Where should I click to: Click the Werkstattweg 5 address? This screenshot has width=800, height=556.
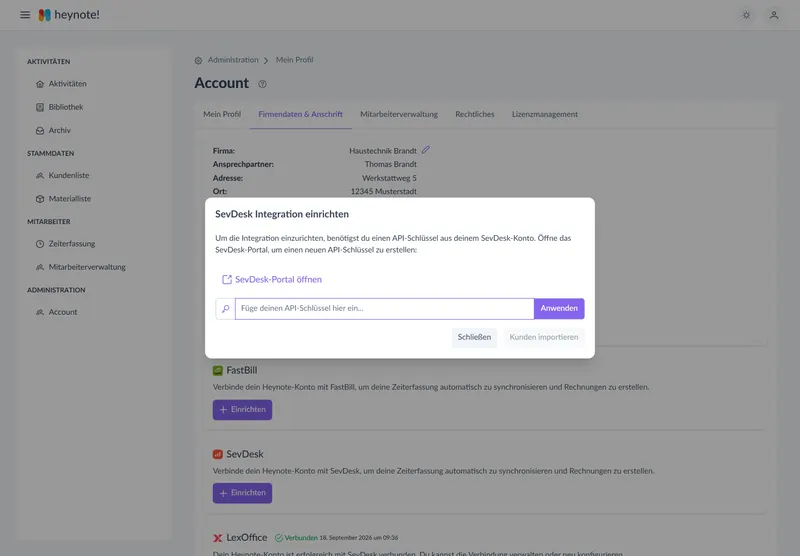click(389, 178)
